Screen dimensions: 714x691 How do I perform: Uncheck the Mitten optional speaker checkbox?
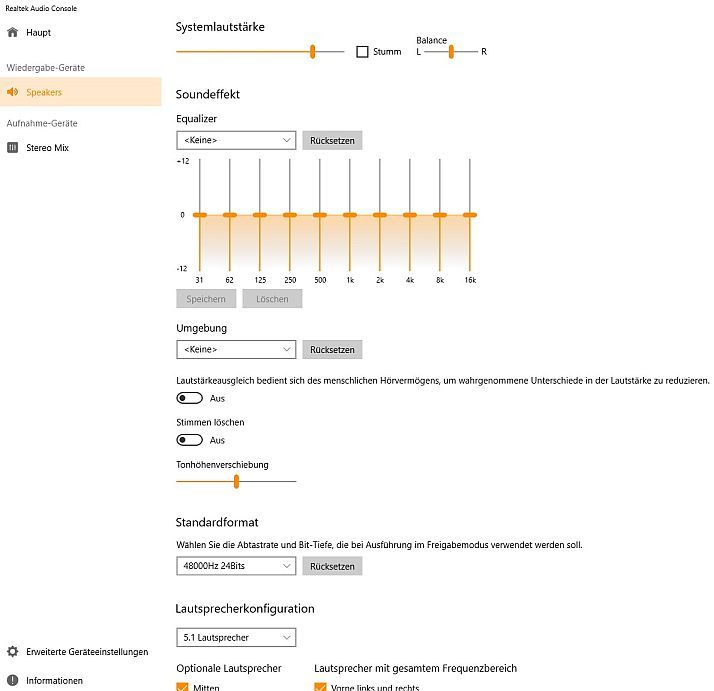tap(182, 687)
